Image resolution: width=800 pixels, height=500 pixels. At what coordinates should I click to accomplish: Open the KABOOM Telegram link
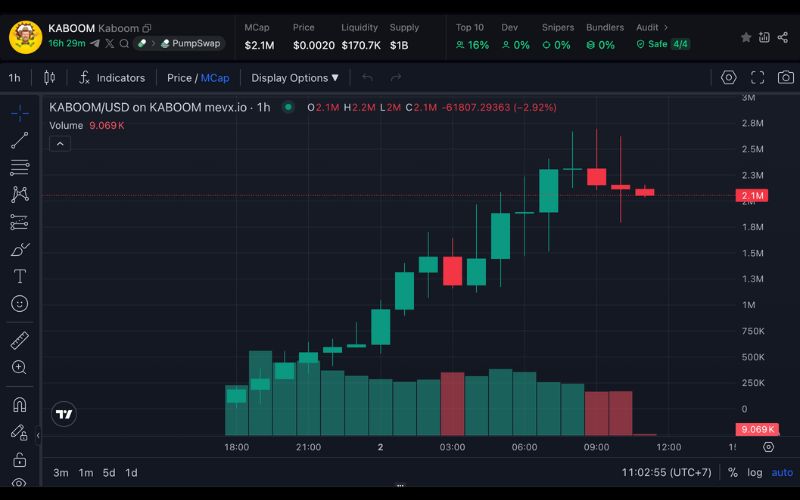(95, 44)
